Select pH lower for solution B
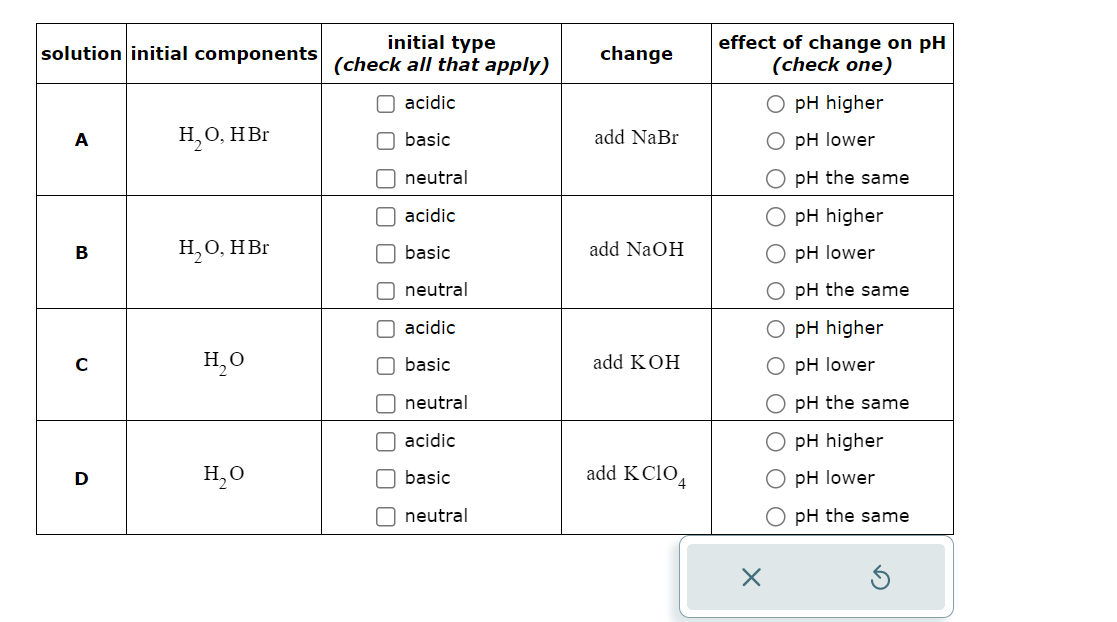The image size is (1117, 622). (x=776, y=253)
